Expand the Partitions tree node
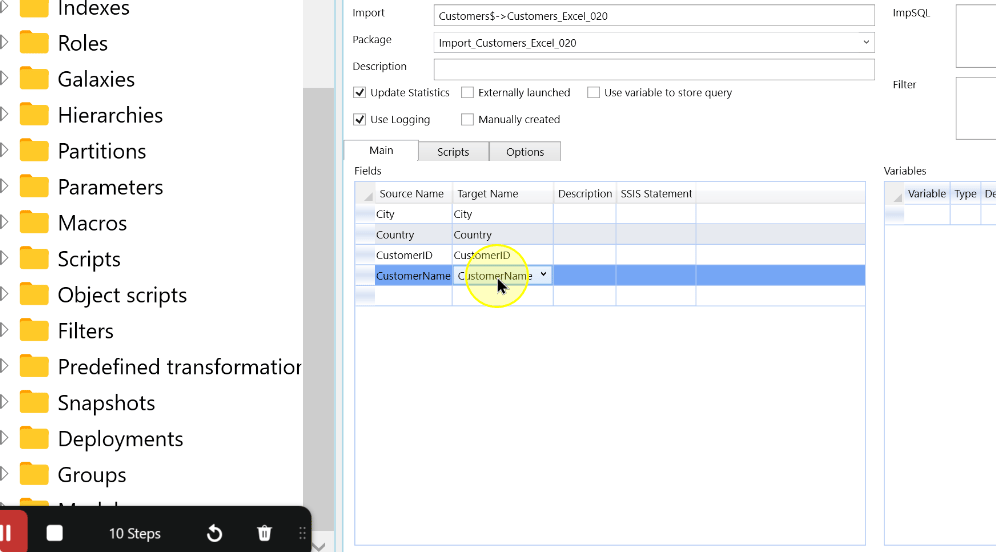996x552 pixels. tap(4, 150)
